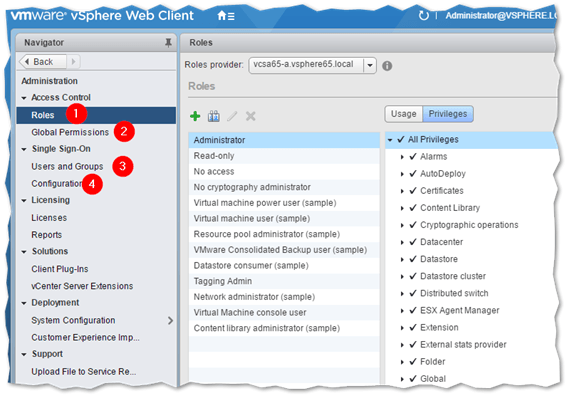567x396 pixels.
Task: Click the refresh icon in the header
Action: pos(423,16)
